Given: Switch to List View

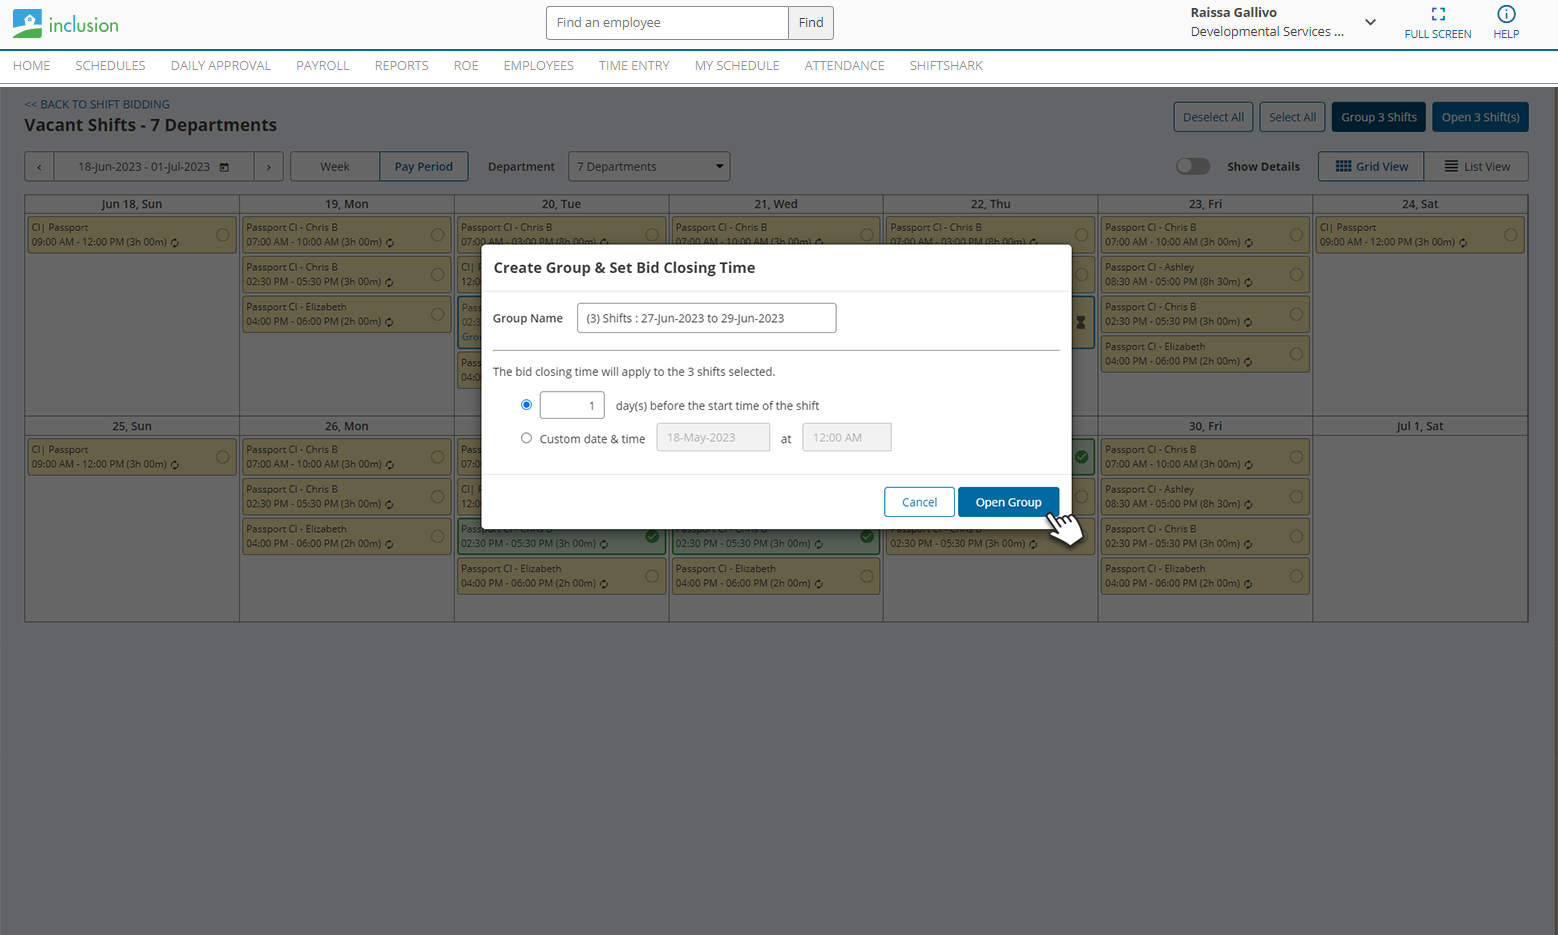Looking at the screenshot, I should point(1477,167).
